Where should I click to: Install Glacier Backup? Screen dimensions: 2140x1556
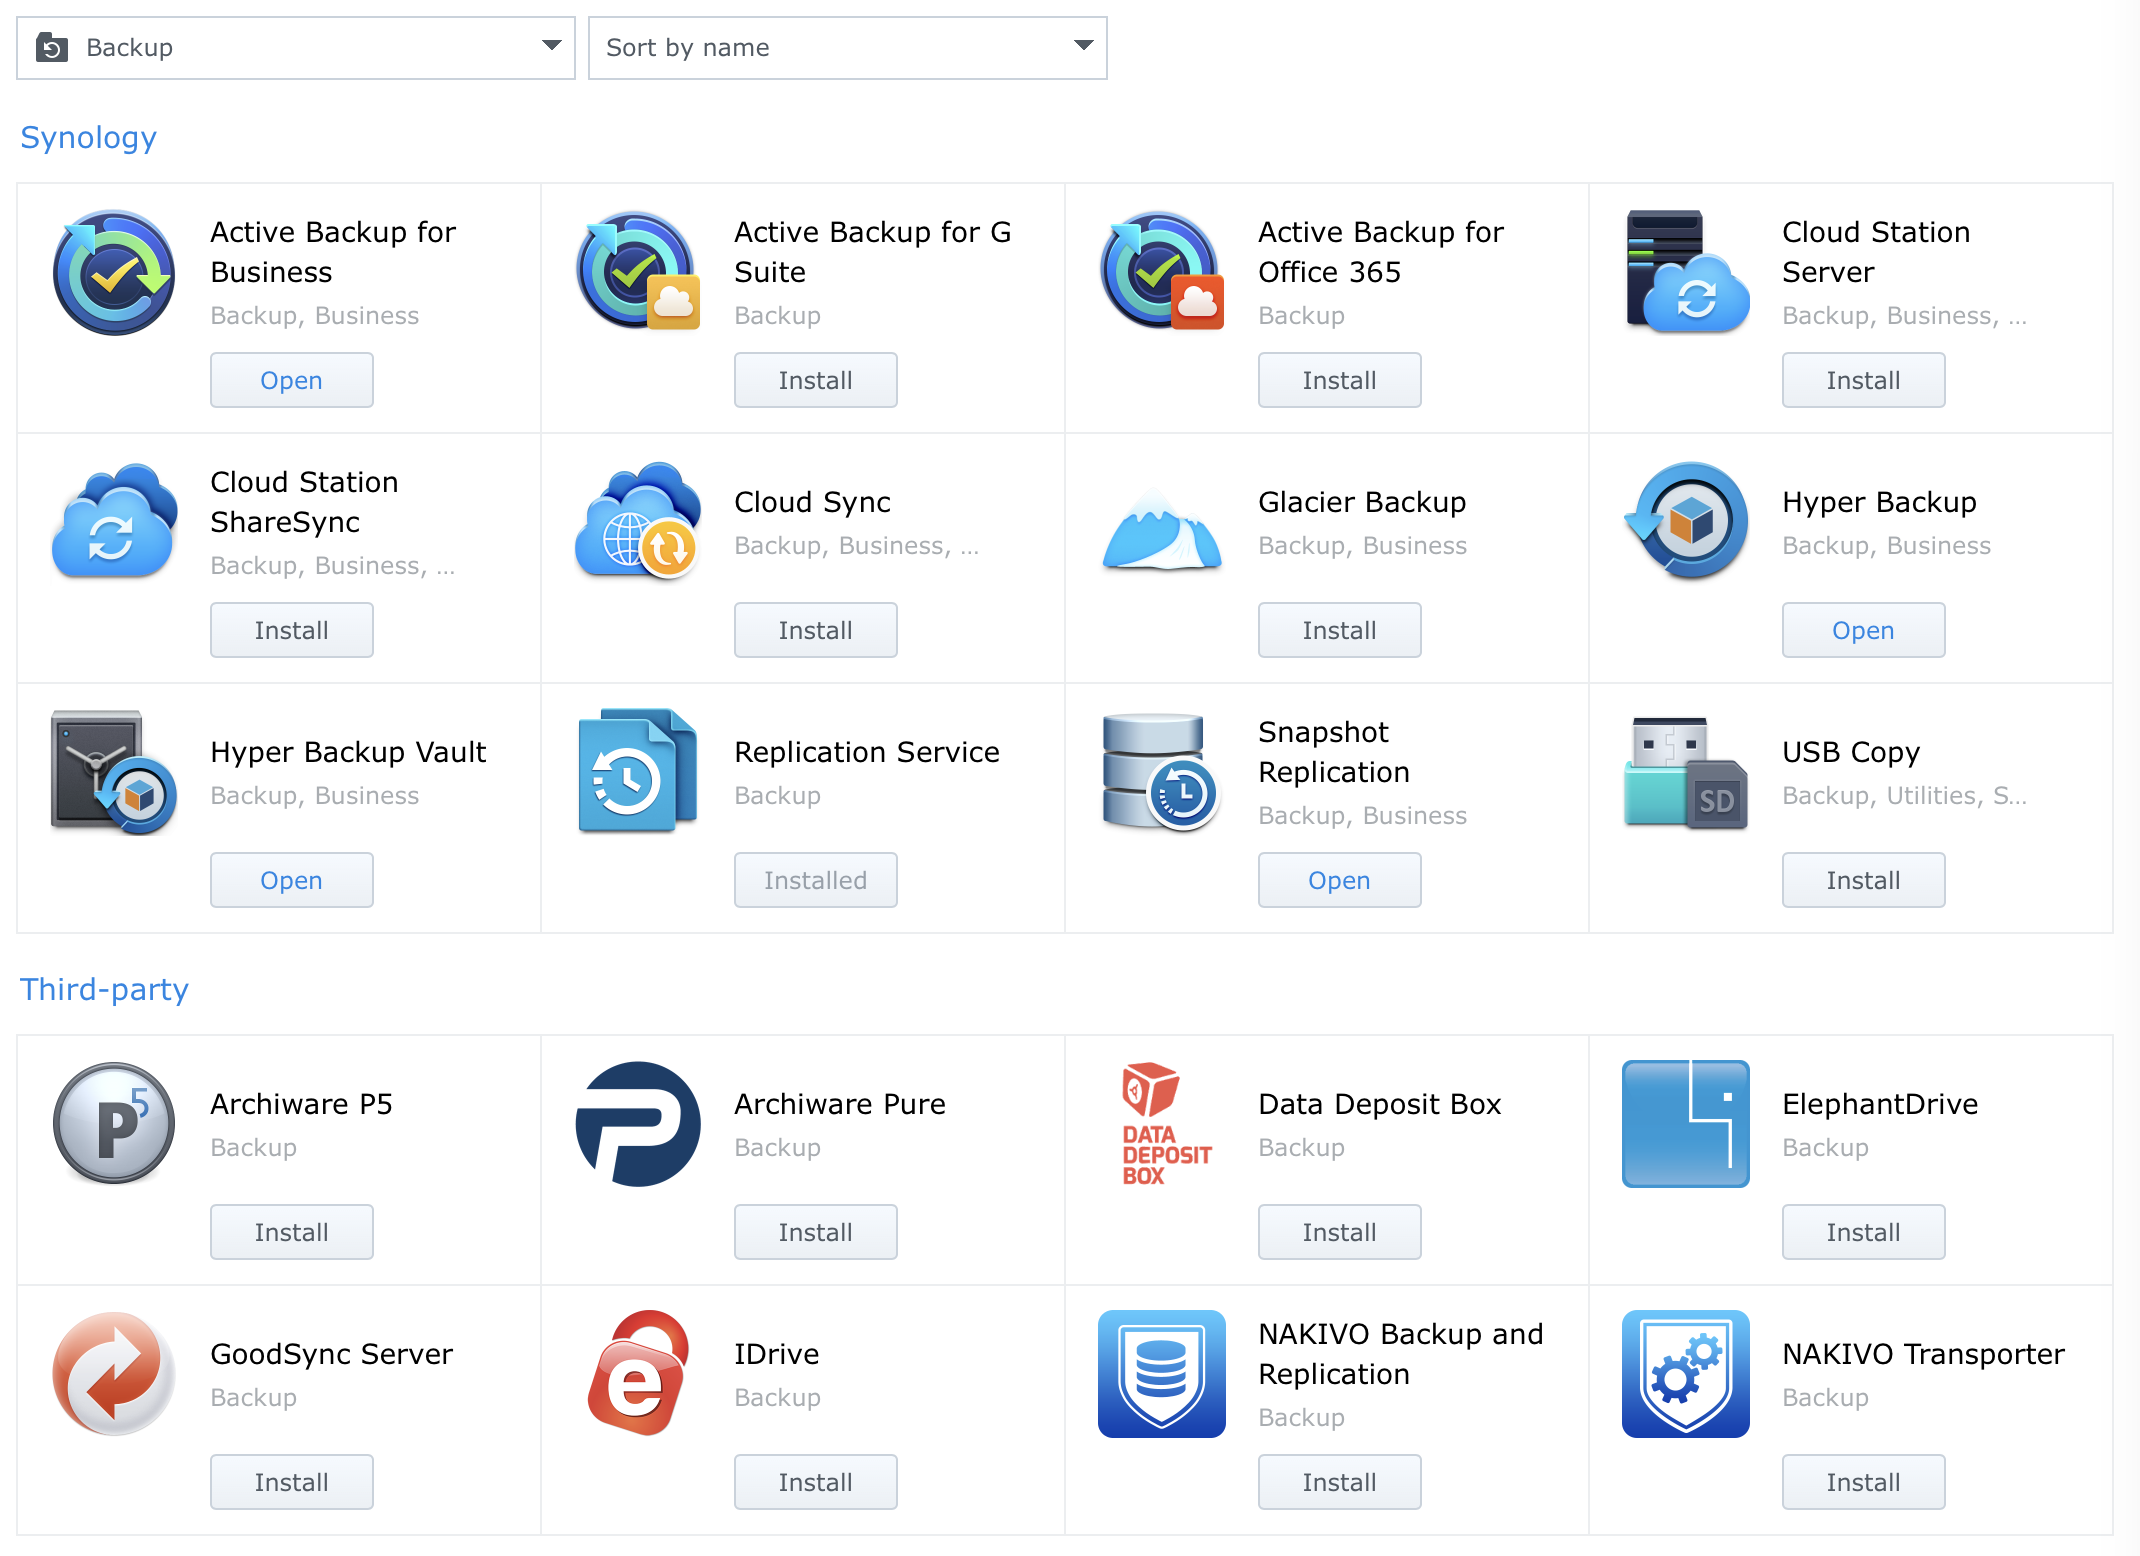coord(1340,630)
